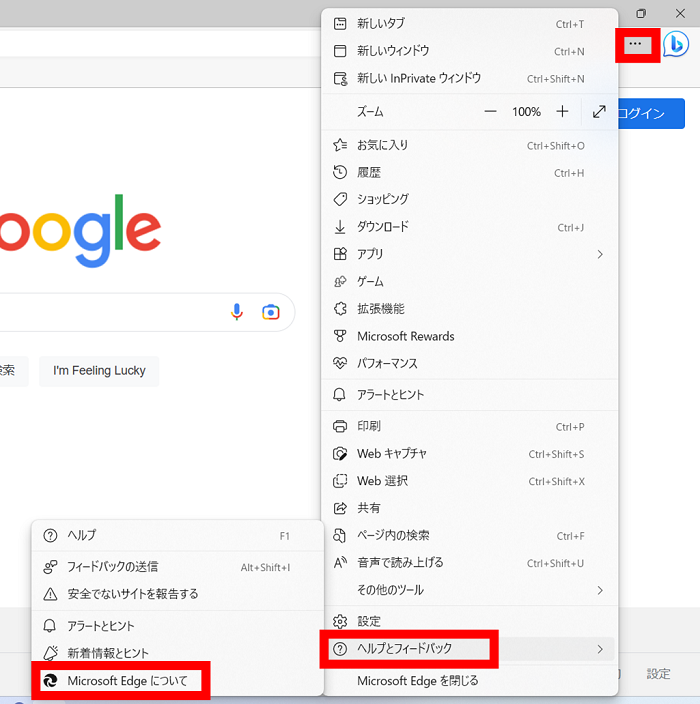Expand the アプリ submenu
Image resolution: width=700 pixels, height=704 pixels.
(470, 254)
